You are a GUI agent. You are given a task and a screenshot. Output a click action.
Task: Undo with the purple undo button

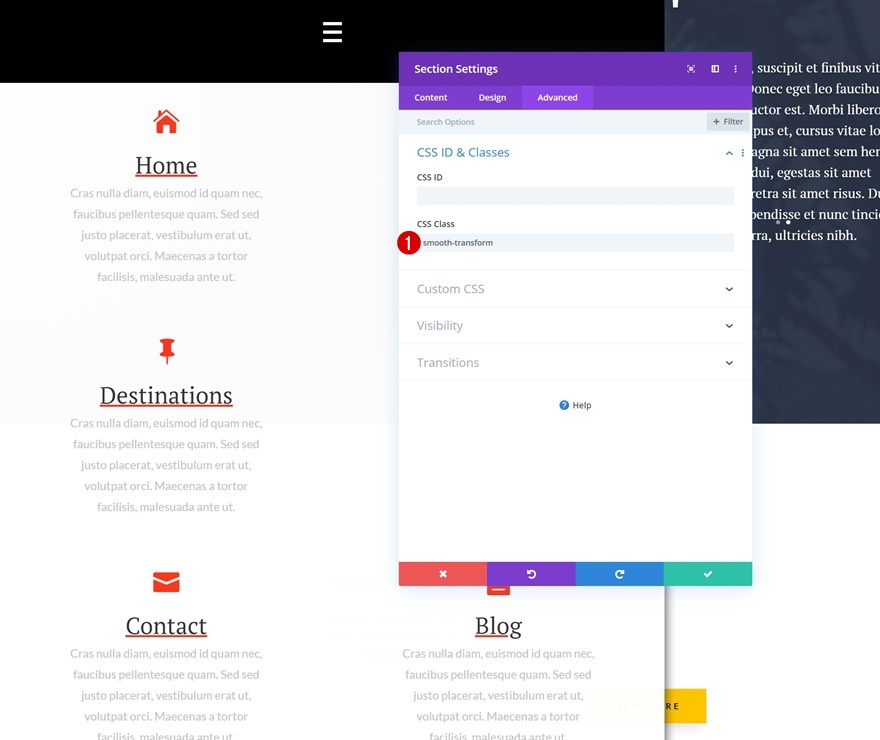(531, 574)
